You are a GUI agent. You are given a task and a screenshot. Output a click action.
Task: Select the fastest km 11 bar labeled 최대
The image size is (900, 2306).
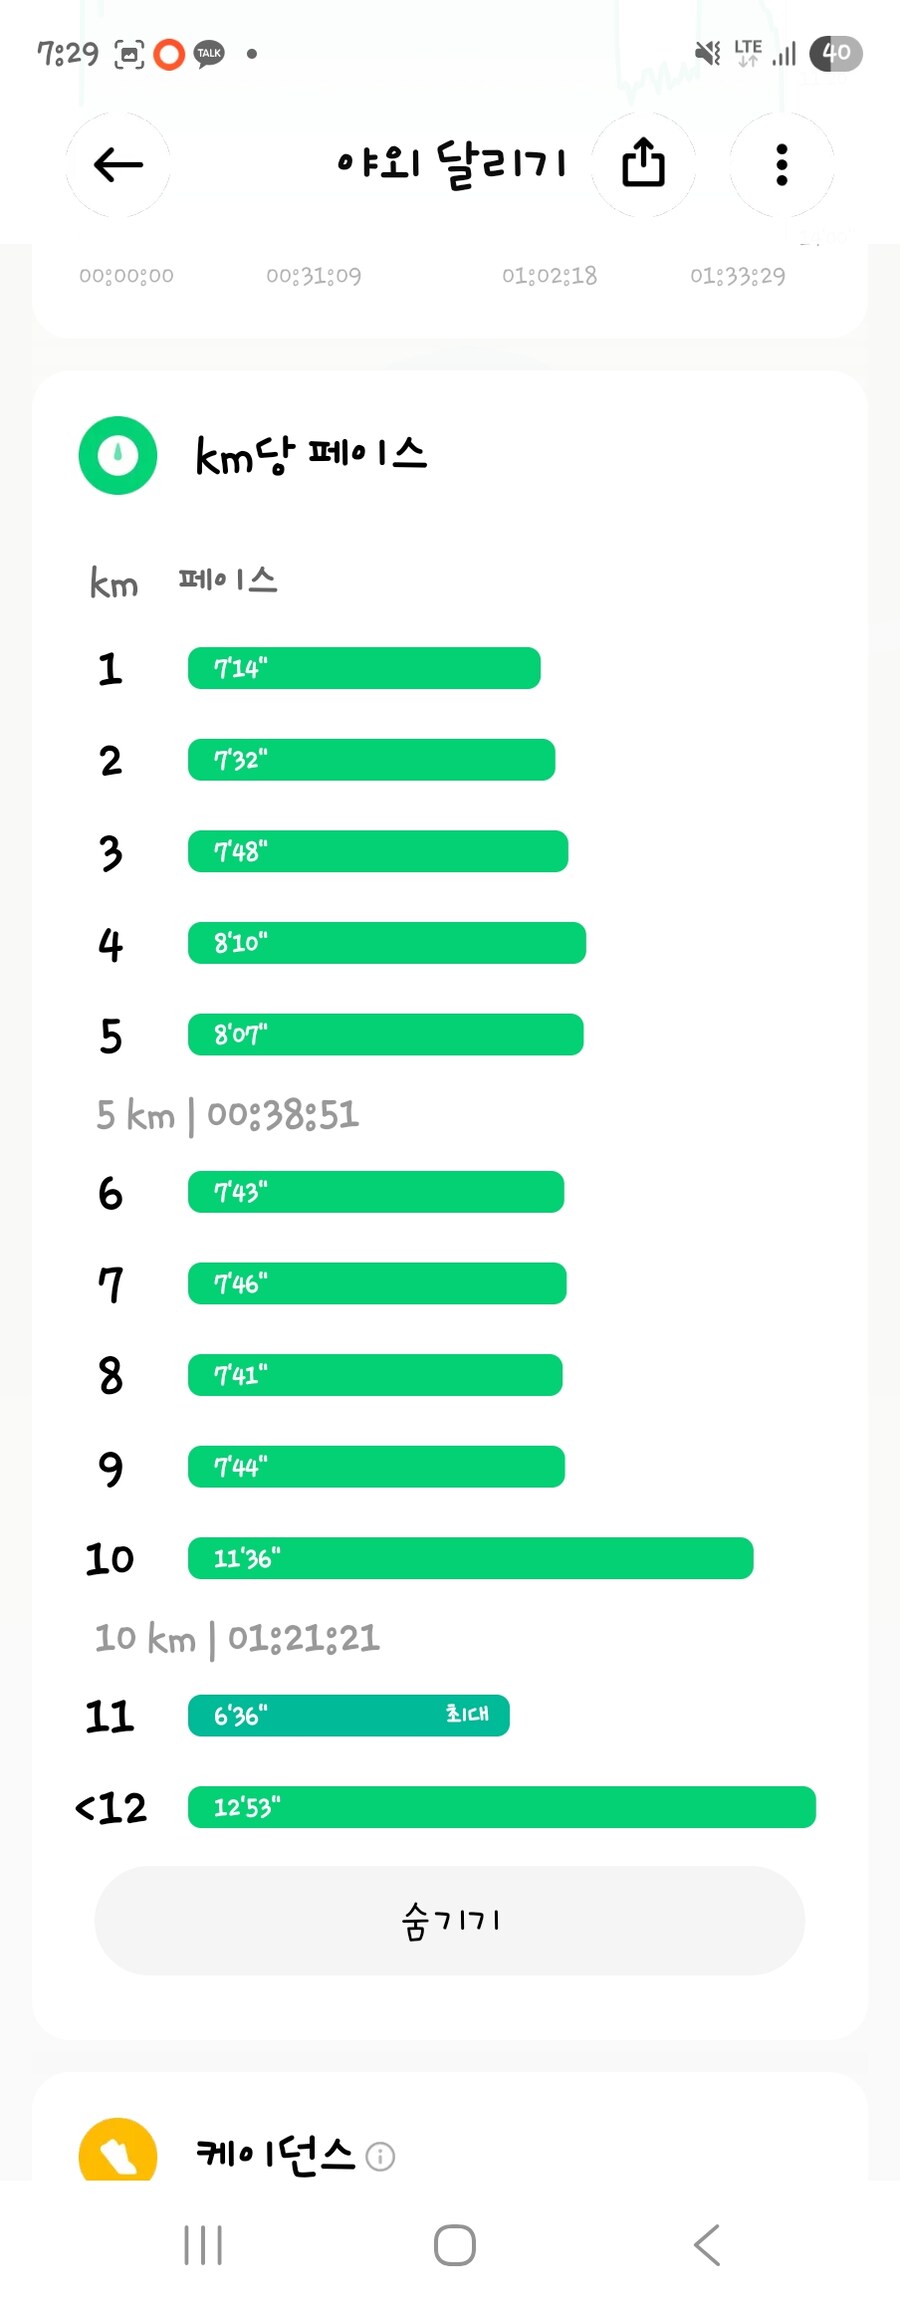349,1715
